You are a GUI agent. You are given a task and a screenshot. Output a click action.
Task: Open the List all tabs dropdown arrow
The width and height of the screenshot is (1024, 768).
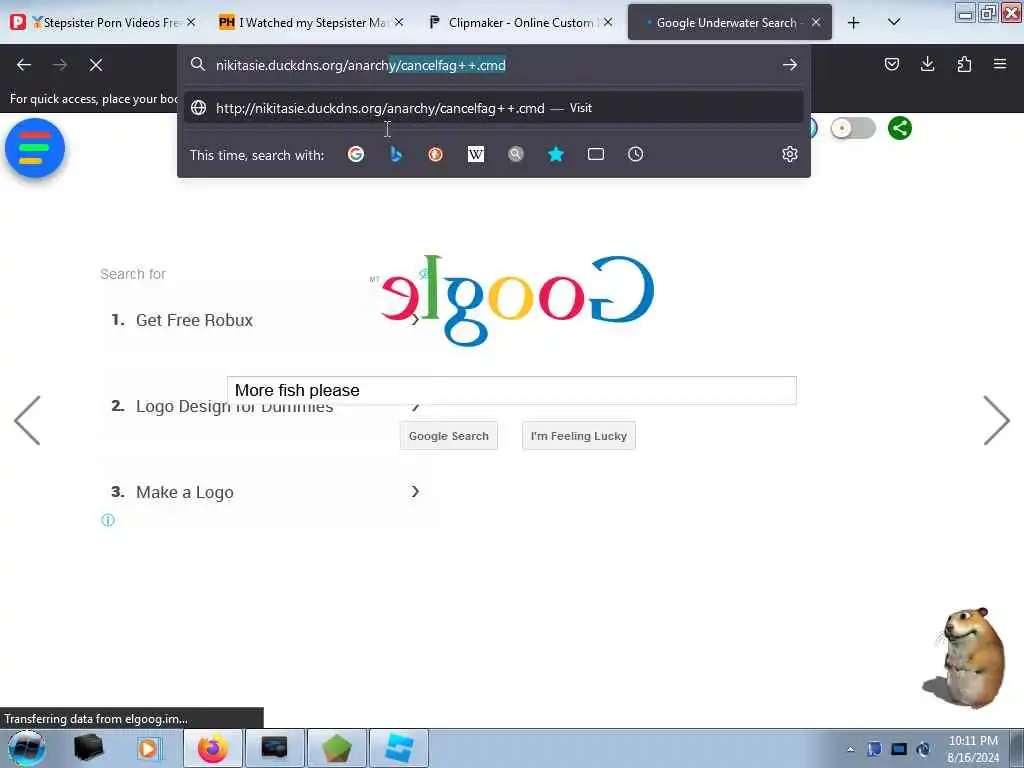click(894, 22)
